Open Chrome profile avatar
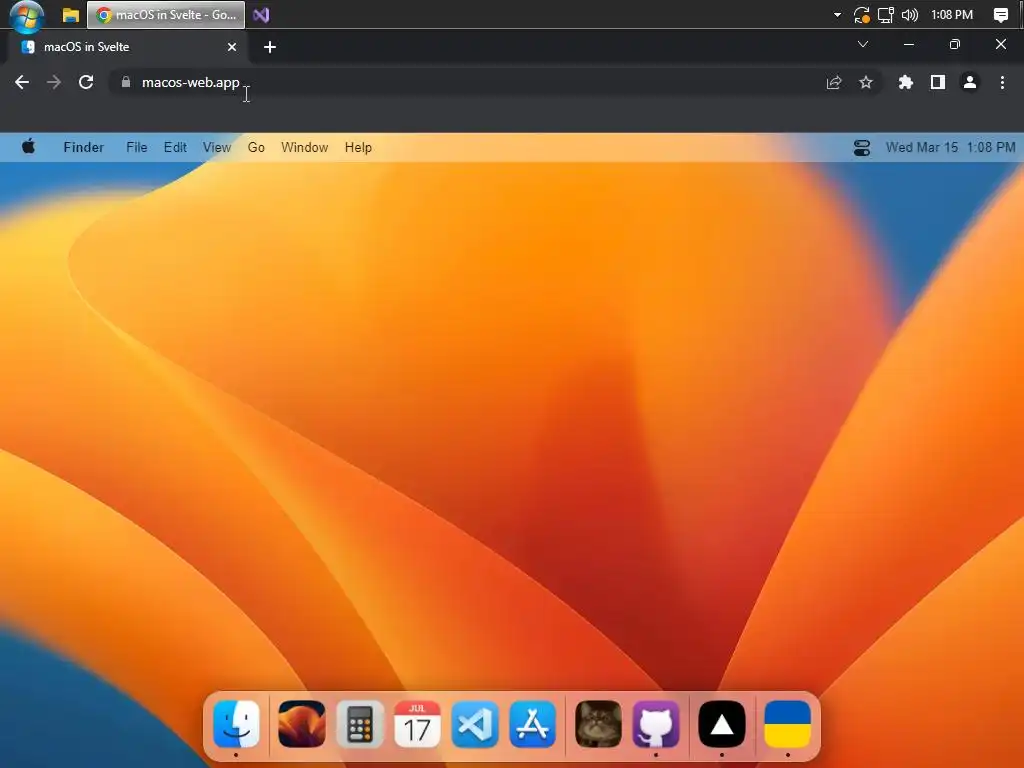 click(x=970, y=82)
